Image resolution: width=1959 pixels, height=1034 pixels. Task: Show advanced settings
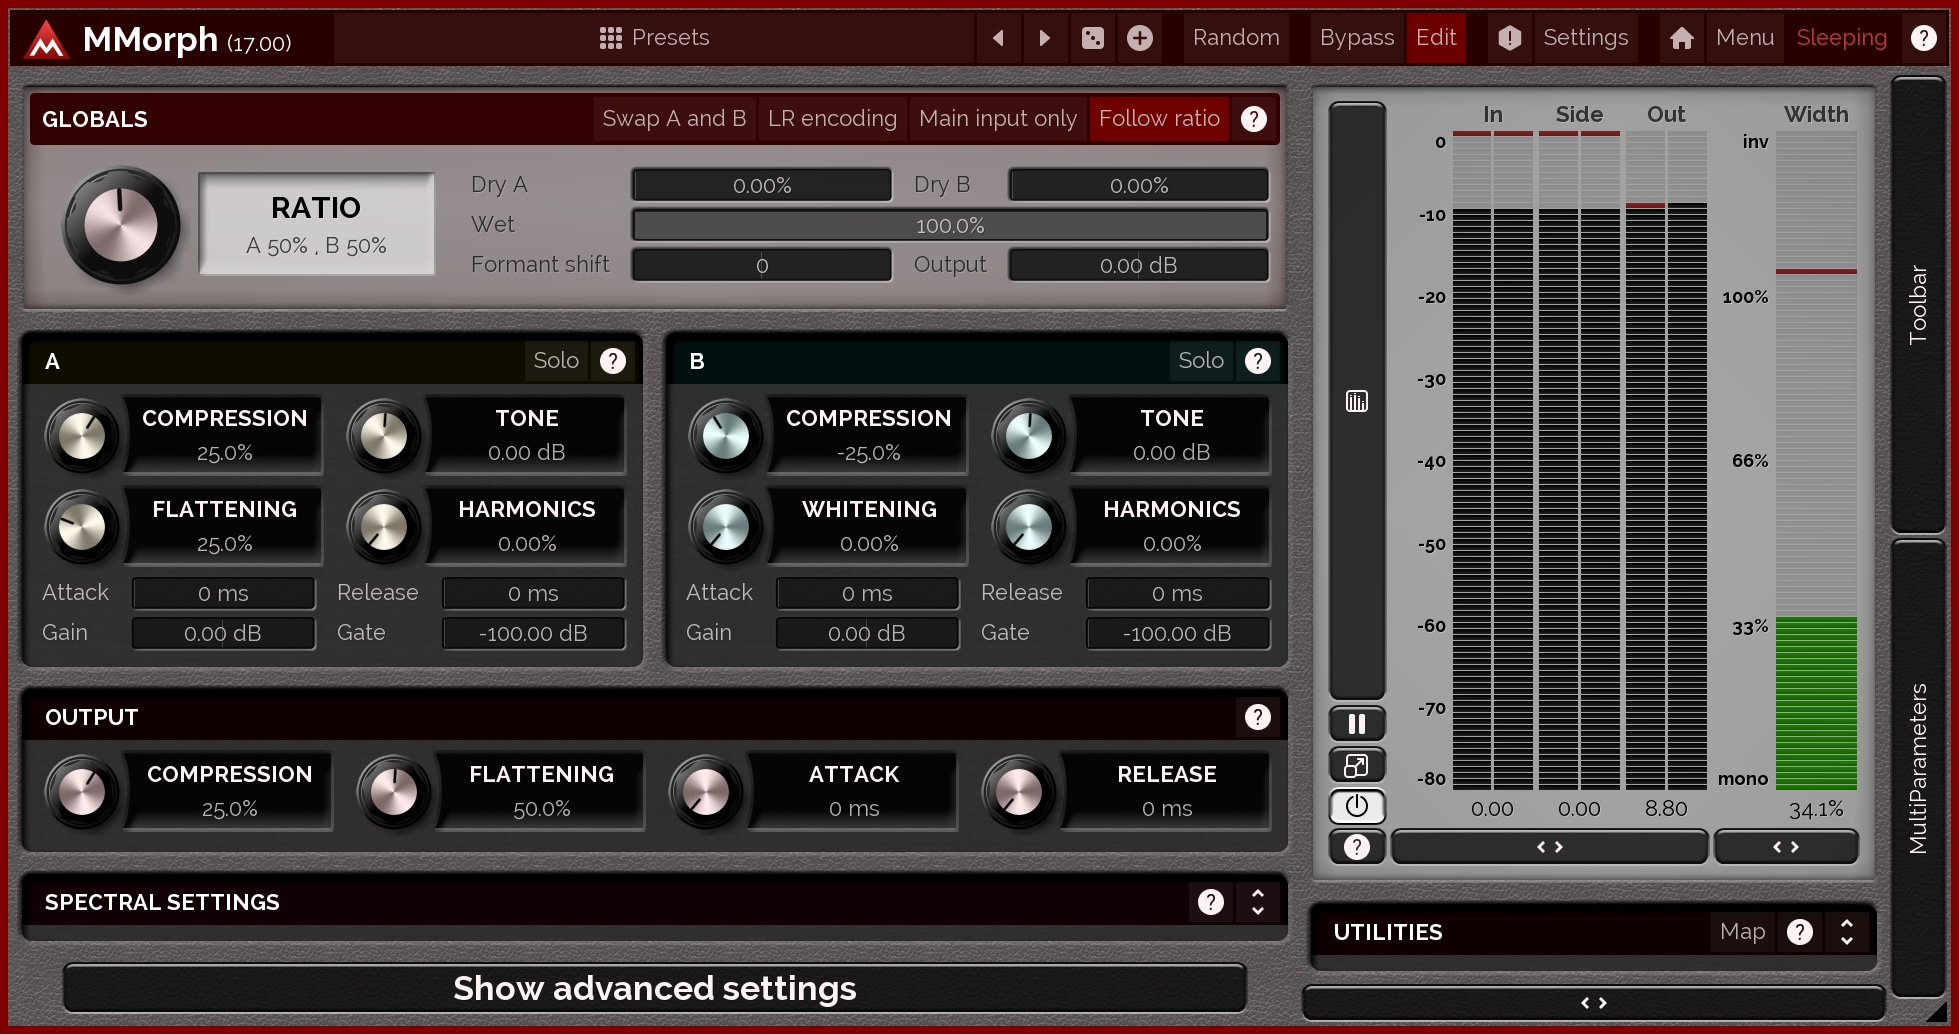coord(654,988)
